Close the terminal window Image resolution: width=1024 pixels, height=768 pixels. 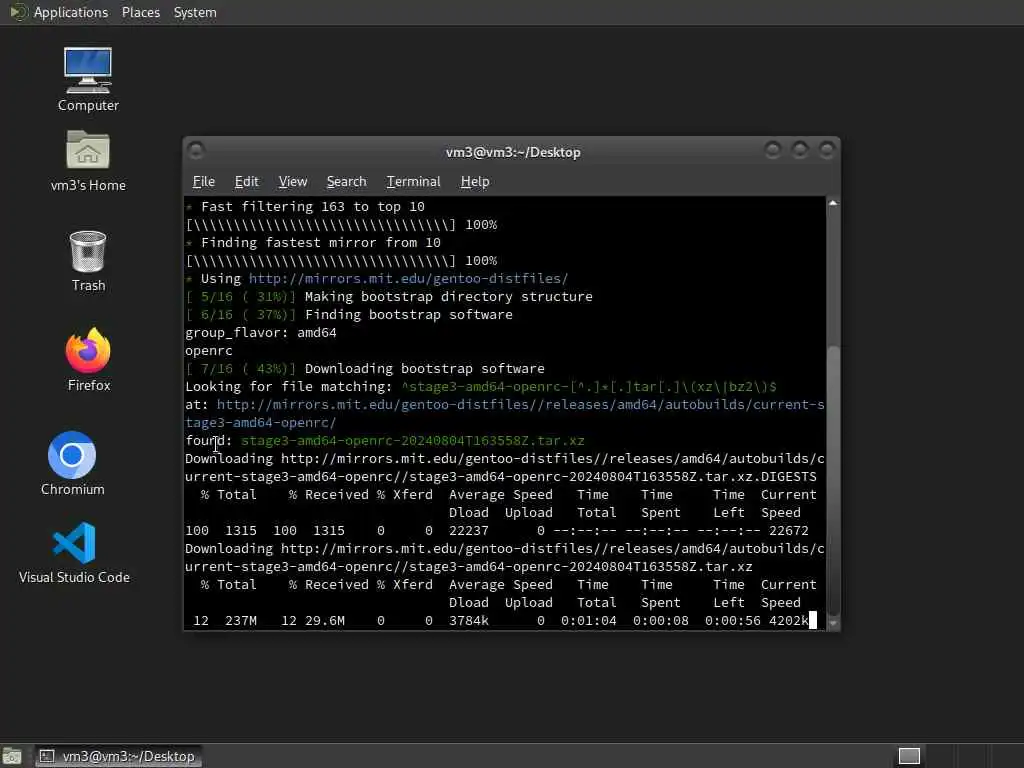click(827, 150)
